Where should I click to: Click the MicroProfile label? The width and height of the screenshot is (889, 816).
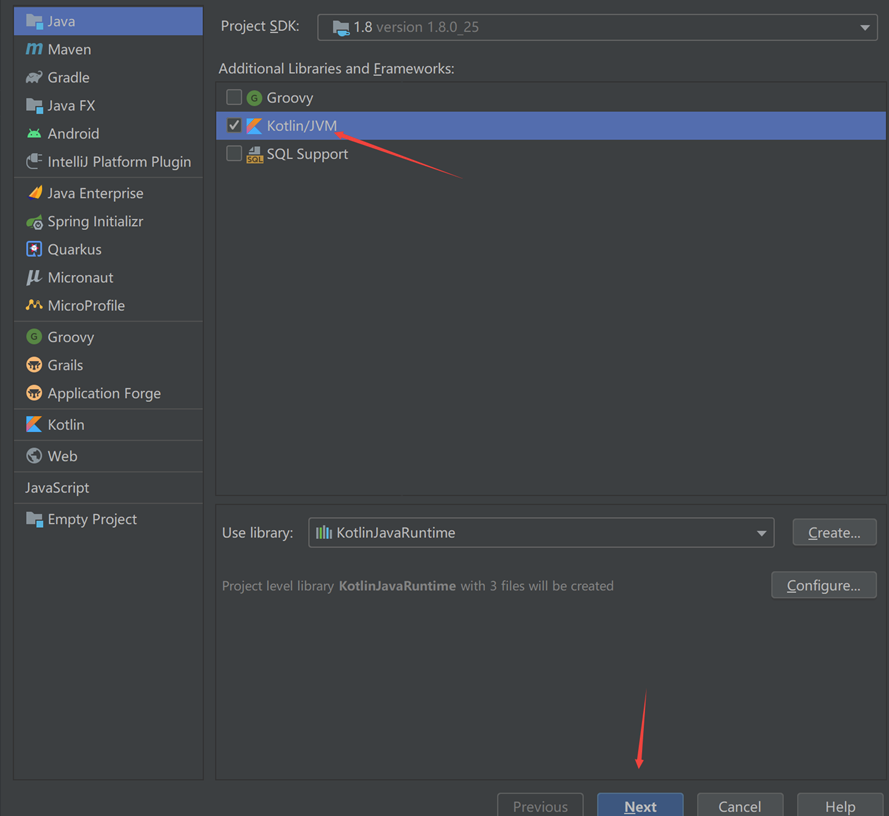[86, 306]
